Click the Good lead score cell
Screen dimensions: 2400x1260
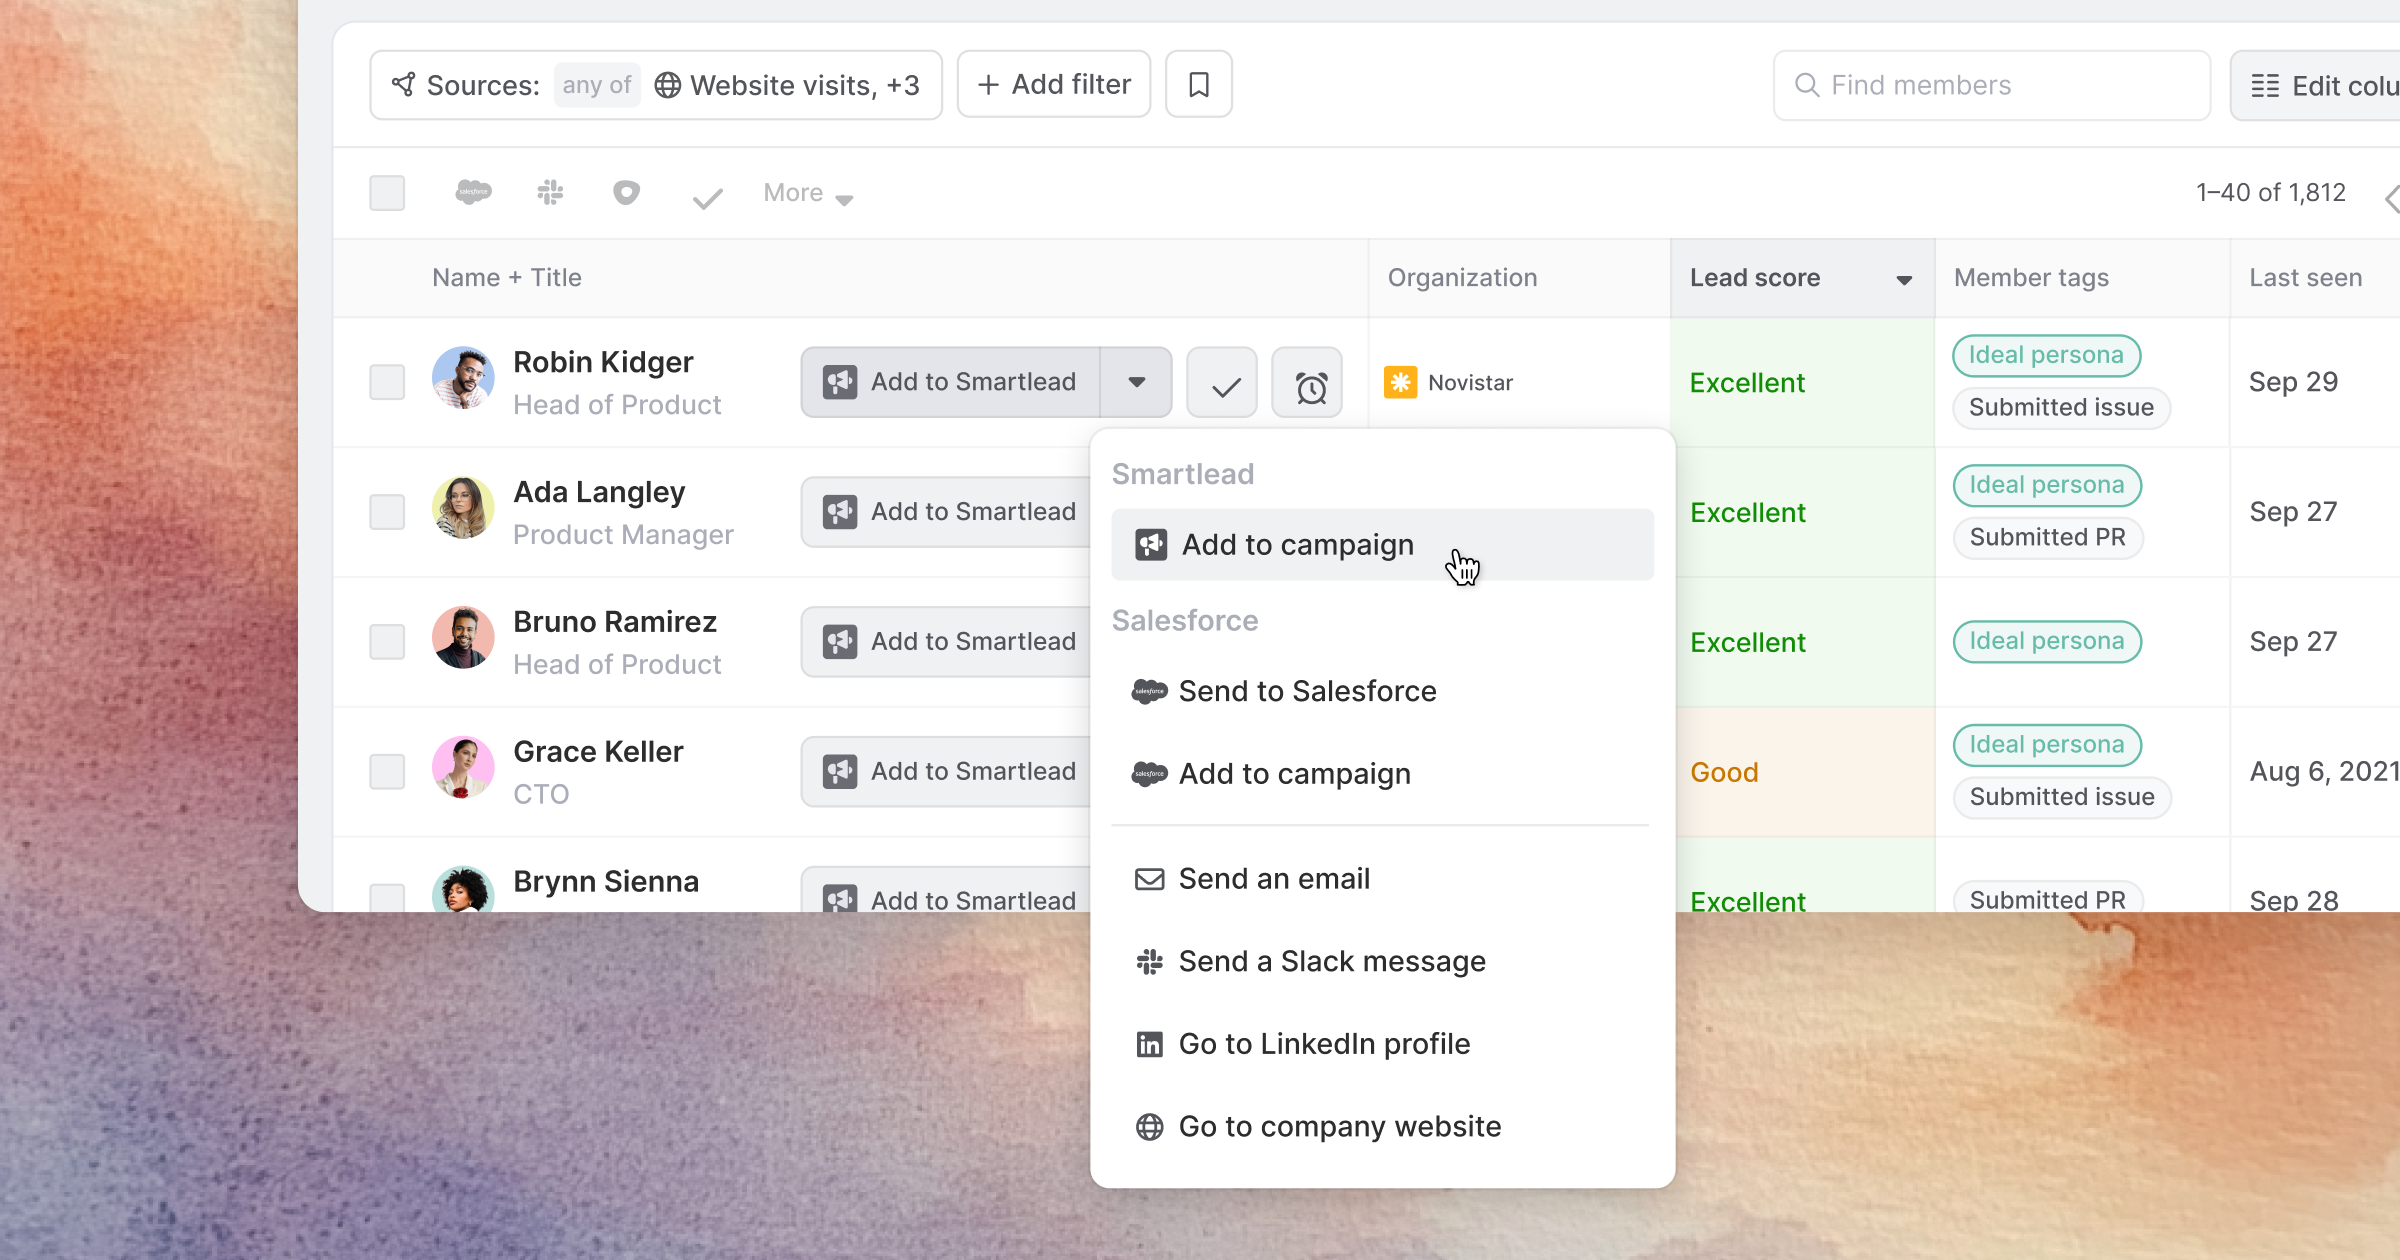[1803, 772]
